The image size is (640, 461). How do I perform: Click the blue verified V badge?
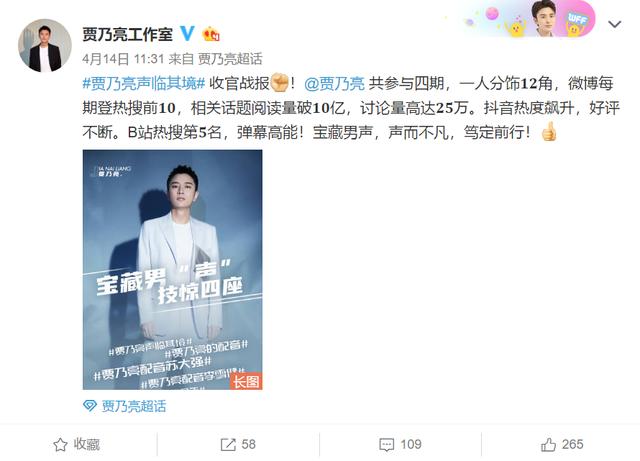pos(187,33)
